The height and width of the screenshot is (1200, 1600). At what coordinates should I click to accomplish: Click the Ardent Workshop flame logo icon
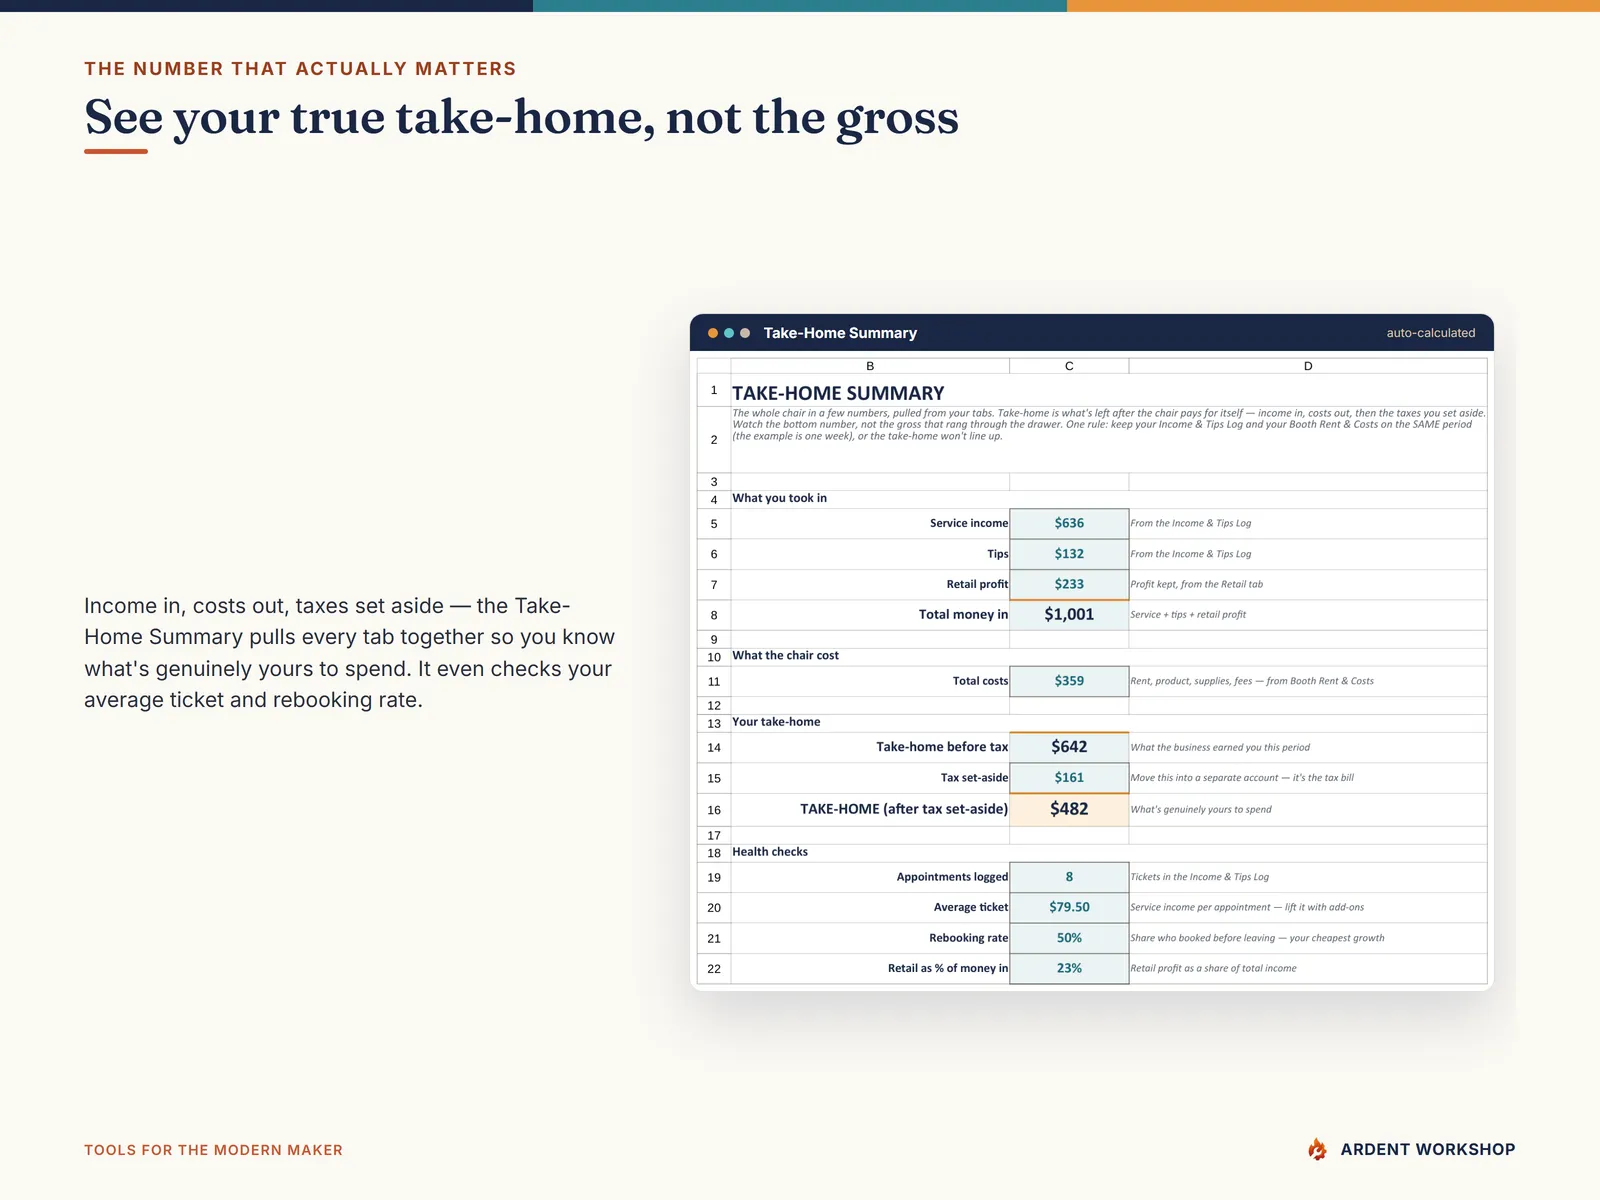[1317, 1149]
